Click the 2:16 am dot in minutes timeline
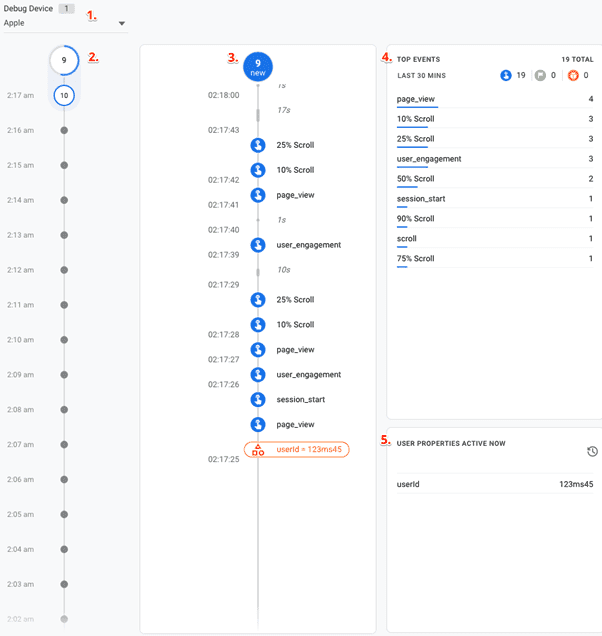This screenshot has width=602, height=636. point(64,130)
